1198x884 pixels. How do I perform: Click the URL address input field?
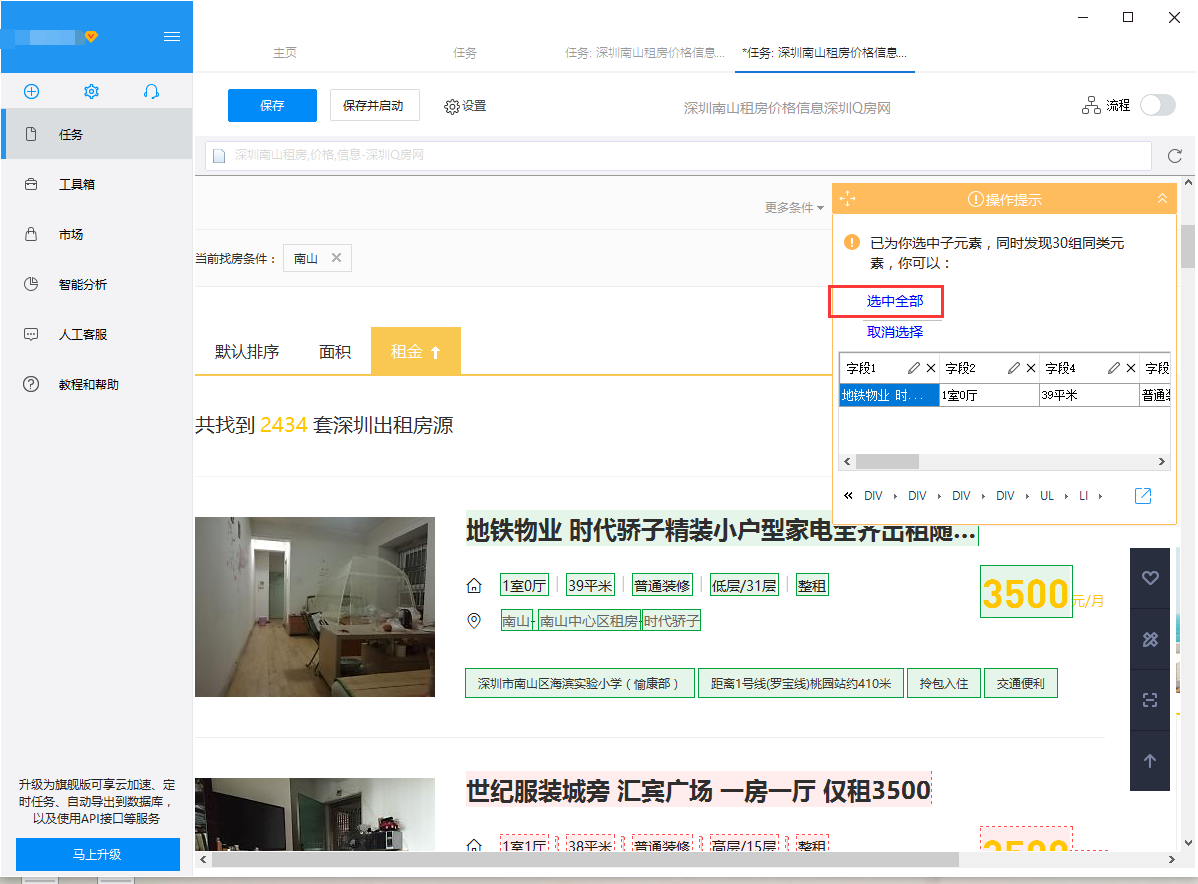point(678,155)
